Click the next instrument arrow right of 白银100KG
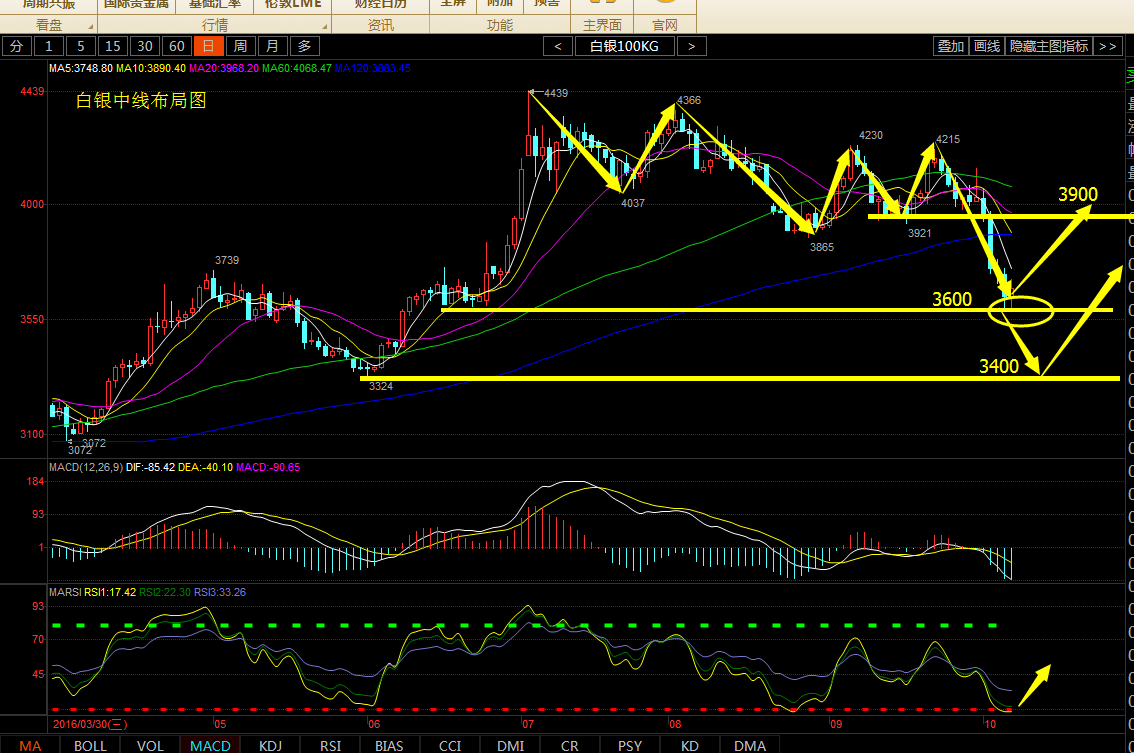 691,46
